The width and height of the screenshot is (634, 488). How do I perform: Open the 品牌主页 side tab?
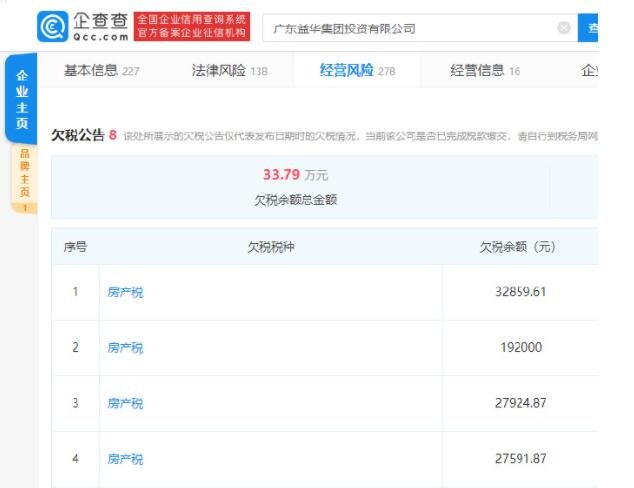(x=25, y=179)
